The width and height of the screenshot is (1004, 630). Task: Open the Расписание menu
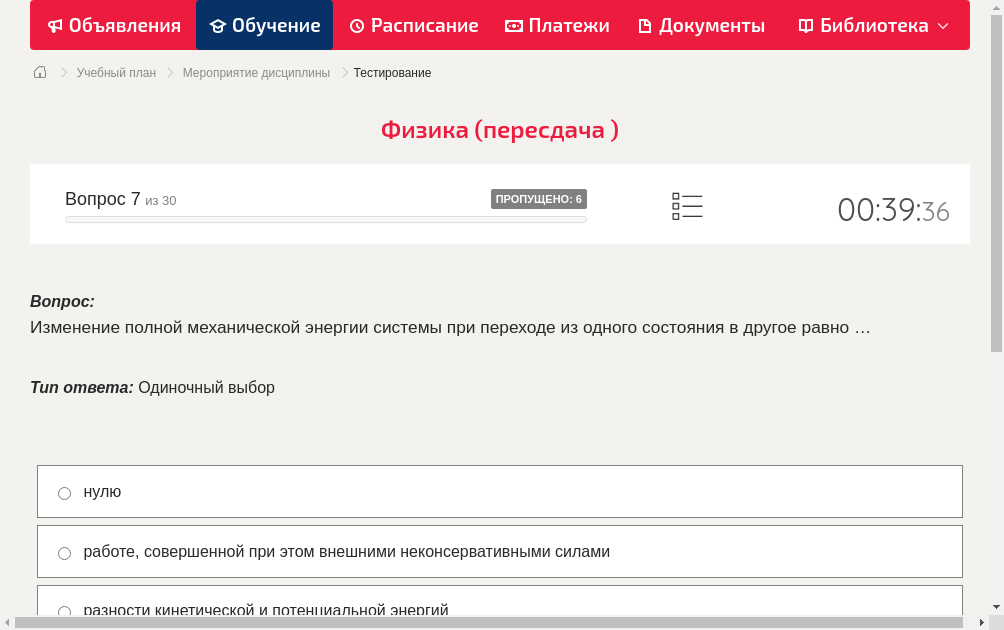[414, 25]
